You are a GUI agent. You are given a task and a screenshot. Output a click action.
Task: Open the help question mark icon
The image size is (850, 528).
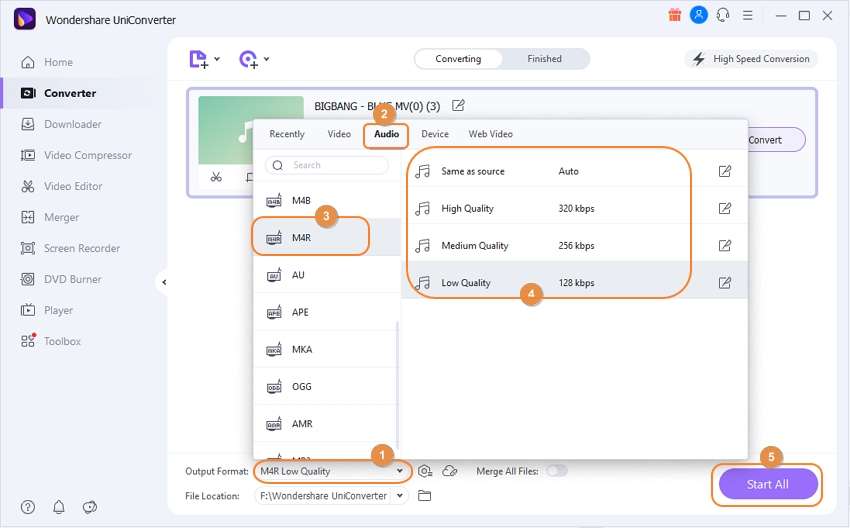click(28, 507)
